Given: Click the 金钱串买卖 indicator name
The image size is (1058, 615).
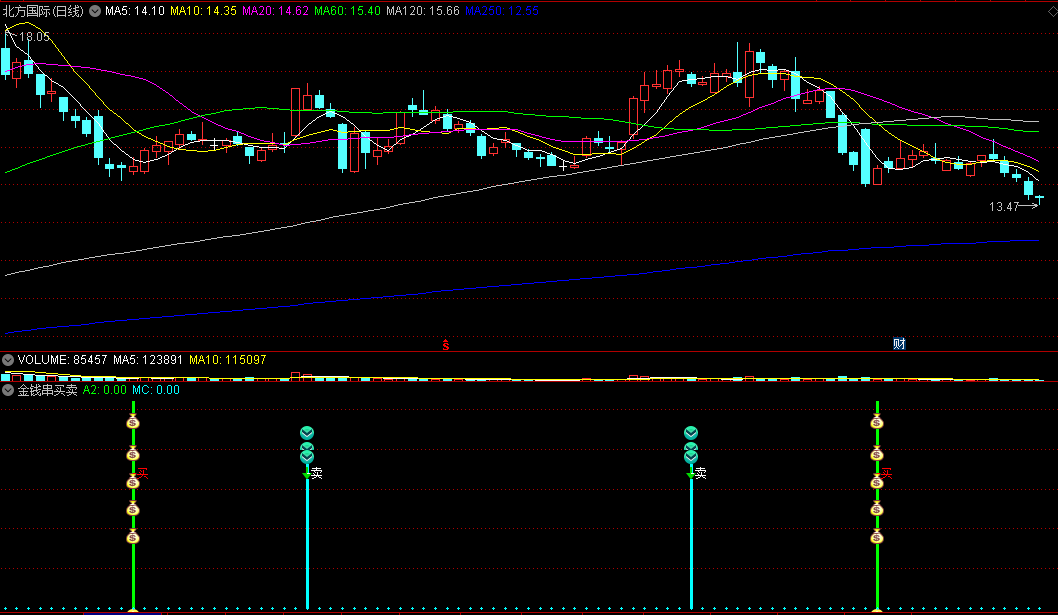Looking at the screenshot, I should (47, 390).
